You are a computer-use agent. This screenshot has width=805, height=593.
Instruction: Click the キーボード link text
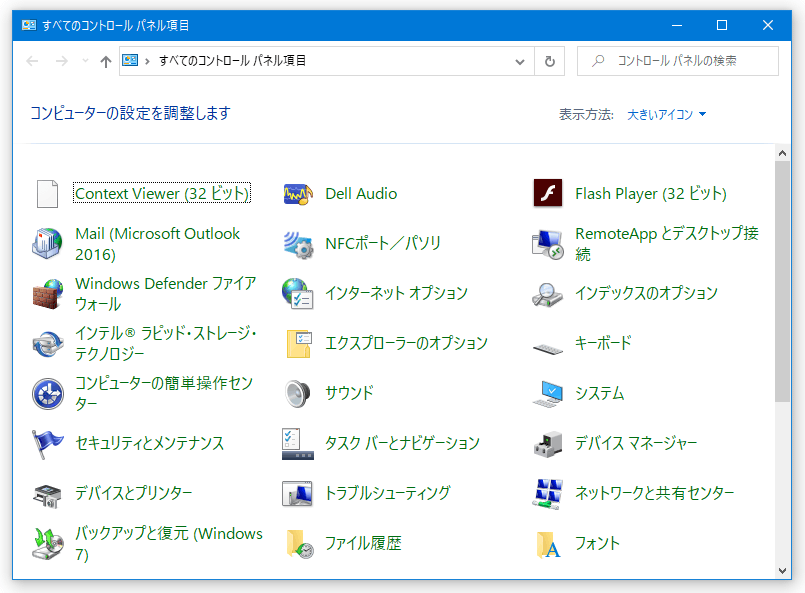[603, 343]
